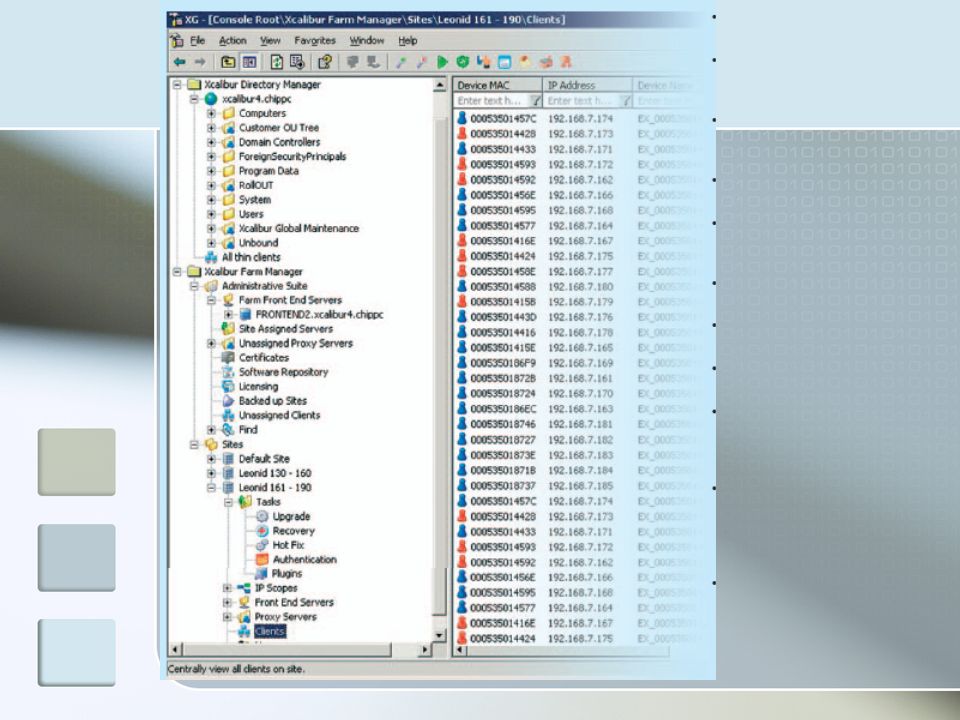Viewport: 960px width, 720px height.
Task: Click the Backed up Sites icon
Action: 228,400
